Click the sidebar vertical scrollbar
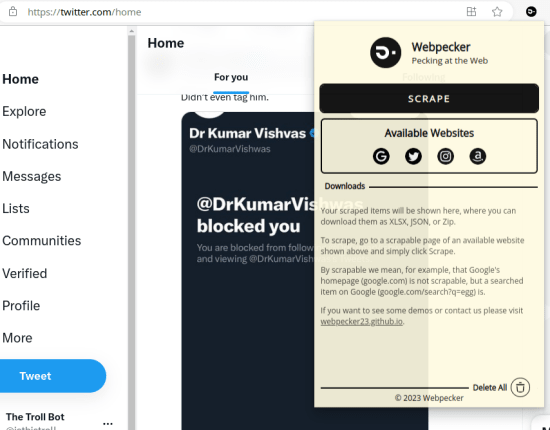This screenshot has width=550, height=430. tap(132, 228)
